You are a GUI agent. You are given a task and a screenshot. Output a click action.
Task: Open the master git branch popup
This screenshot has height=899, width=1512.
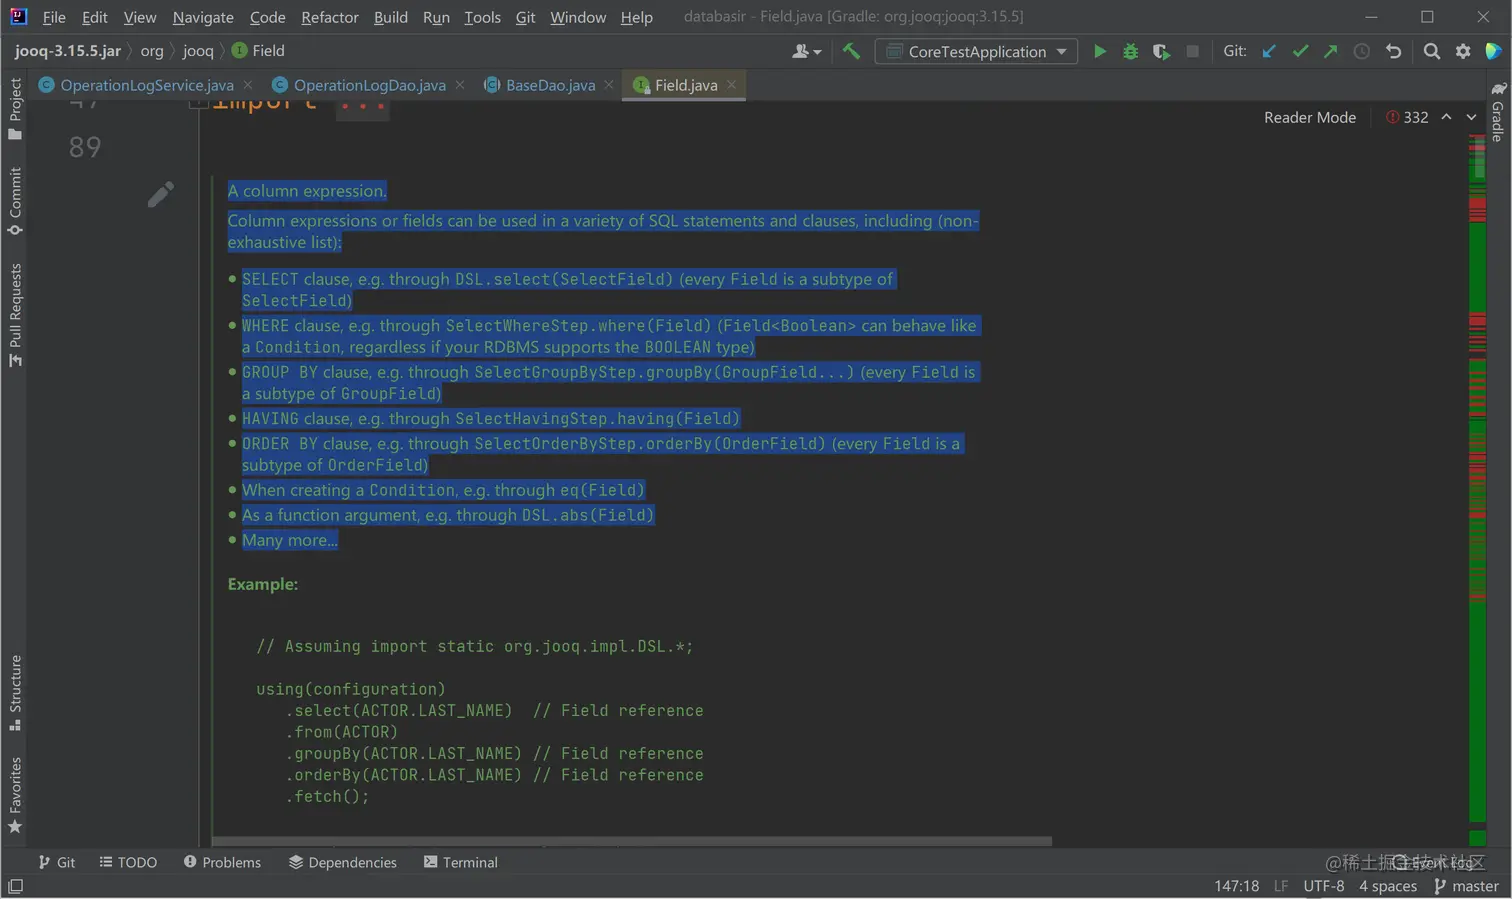click(1466, 886)
